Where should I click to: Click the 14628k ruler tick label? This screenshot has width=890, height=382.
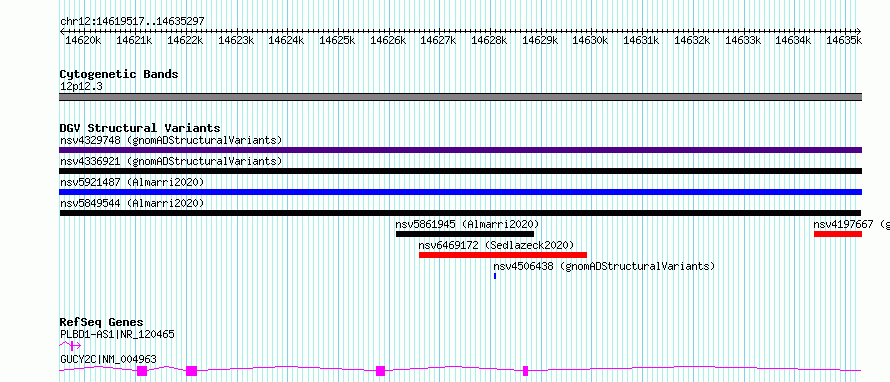click(x=489, y=40)
